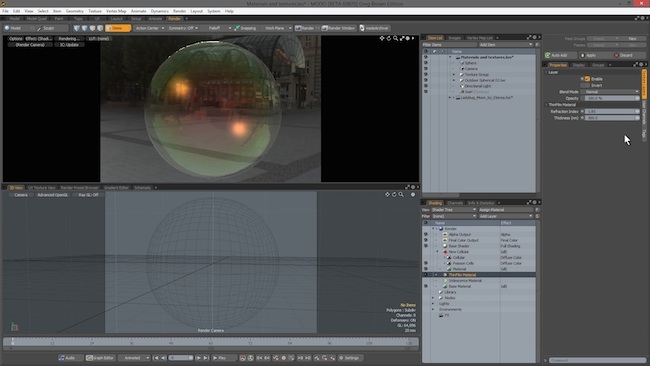Open the Blend Mode dropdown

coord(610,92)
